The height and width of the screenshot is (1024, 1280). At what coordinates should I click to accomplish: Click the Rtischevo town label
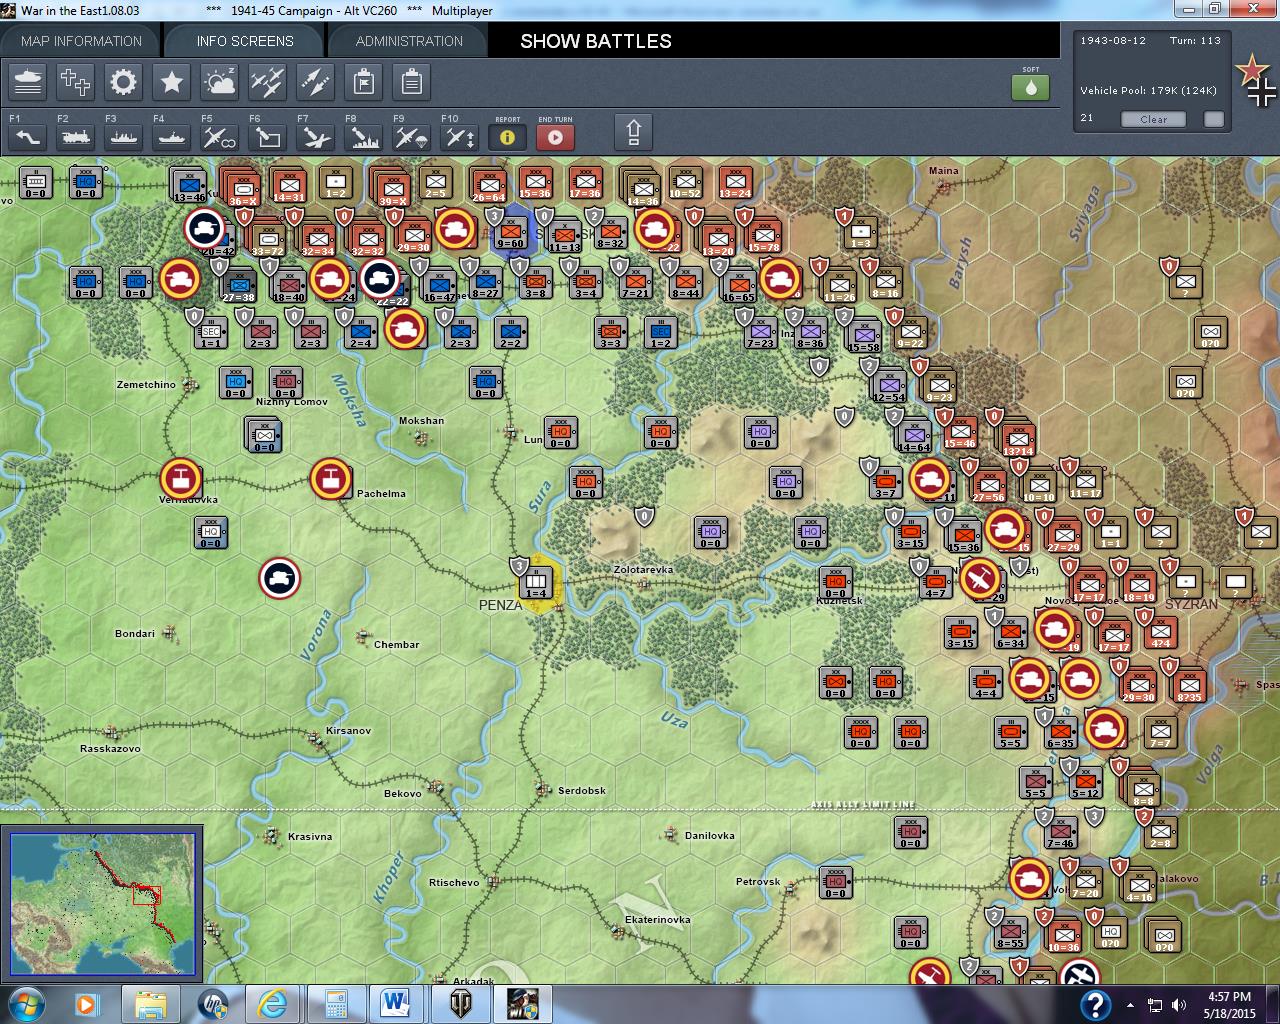pos(454,882)
